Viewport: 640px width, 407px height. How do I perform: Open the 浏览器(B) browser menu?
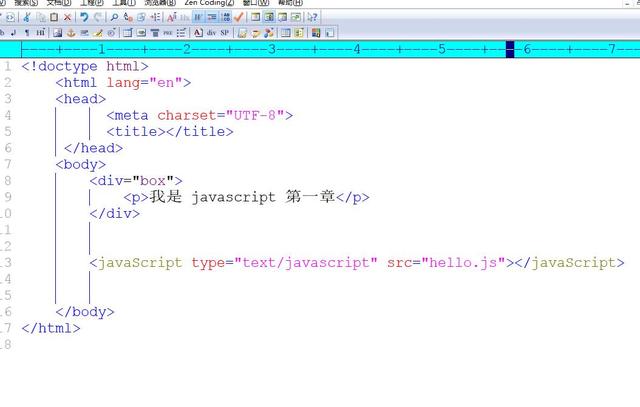[x=160, y=2]
